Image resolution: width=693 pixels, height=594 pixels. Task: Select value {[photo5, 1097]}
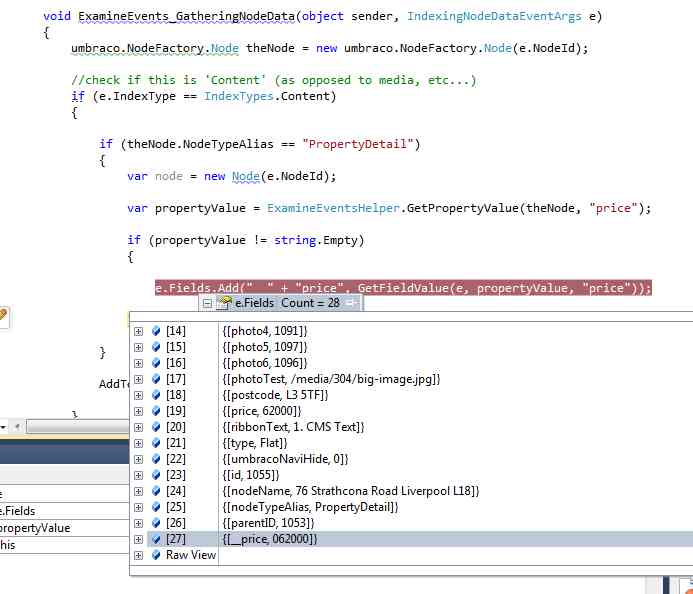click(x=265, y=347)
